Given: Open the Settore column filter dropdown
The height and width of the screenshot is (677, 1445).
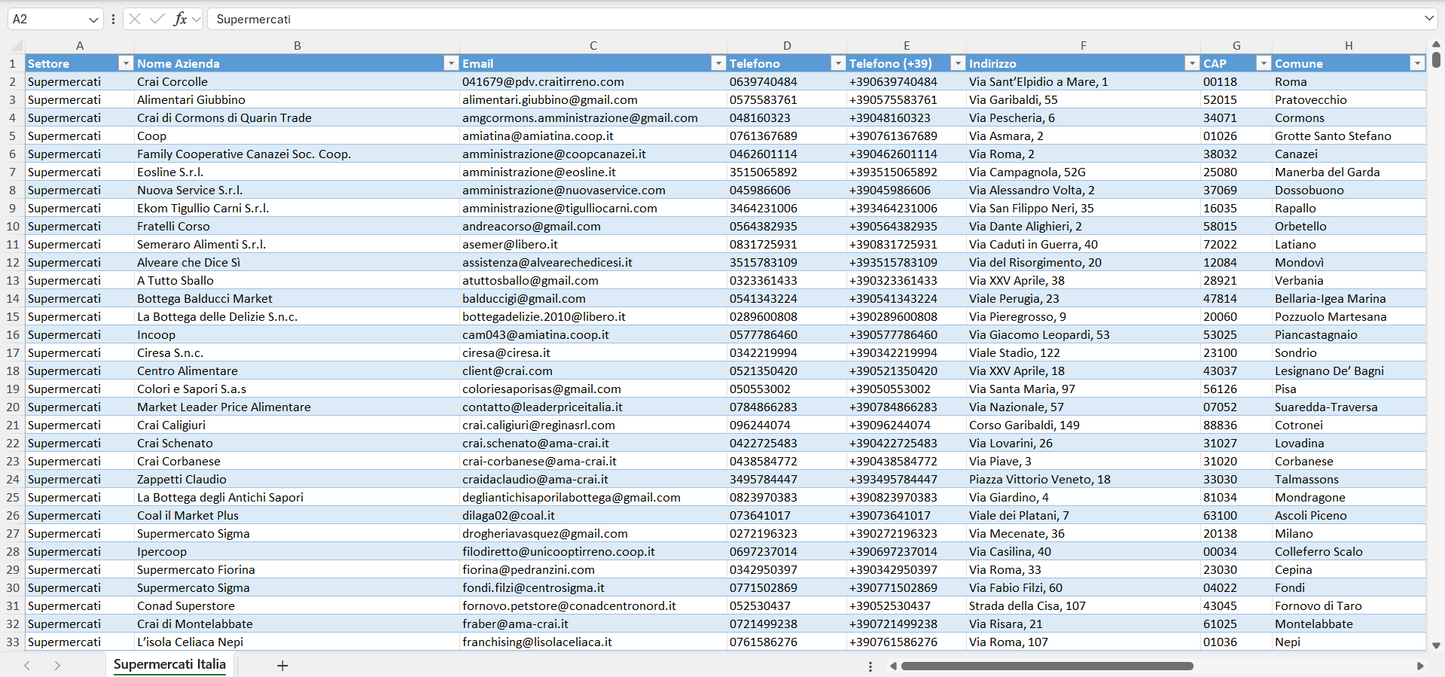Looking at the screenshot, I should tap(126, 63).
